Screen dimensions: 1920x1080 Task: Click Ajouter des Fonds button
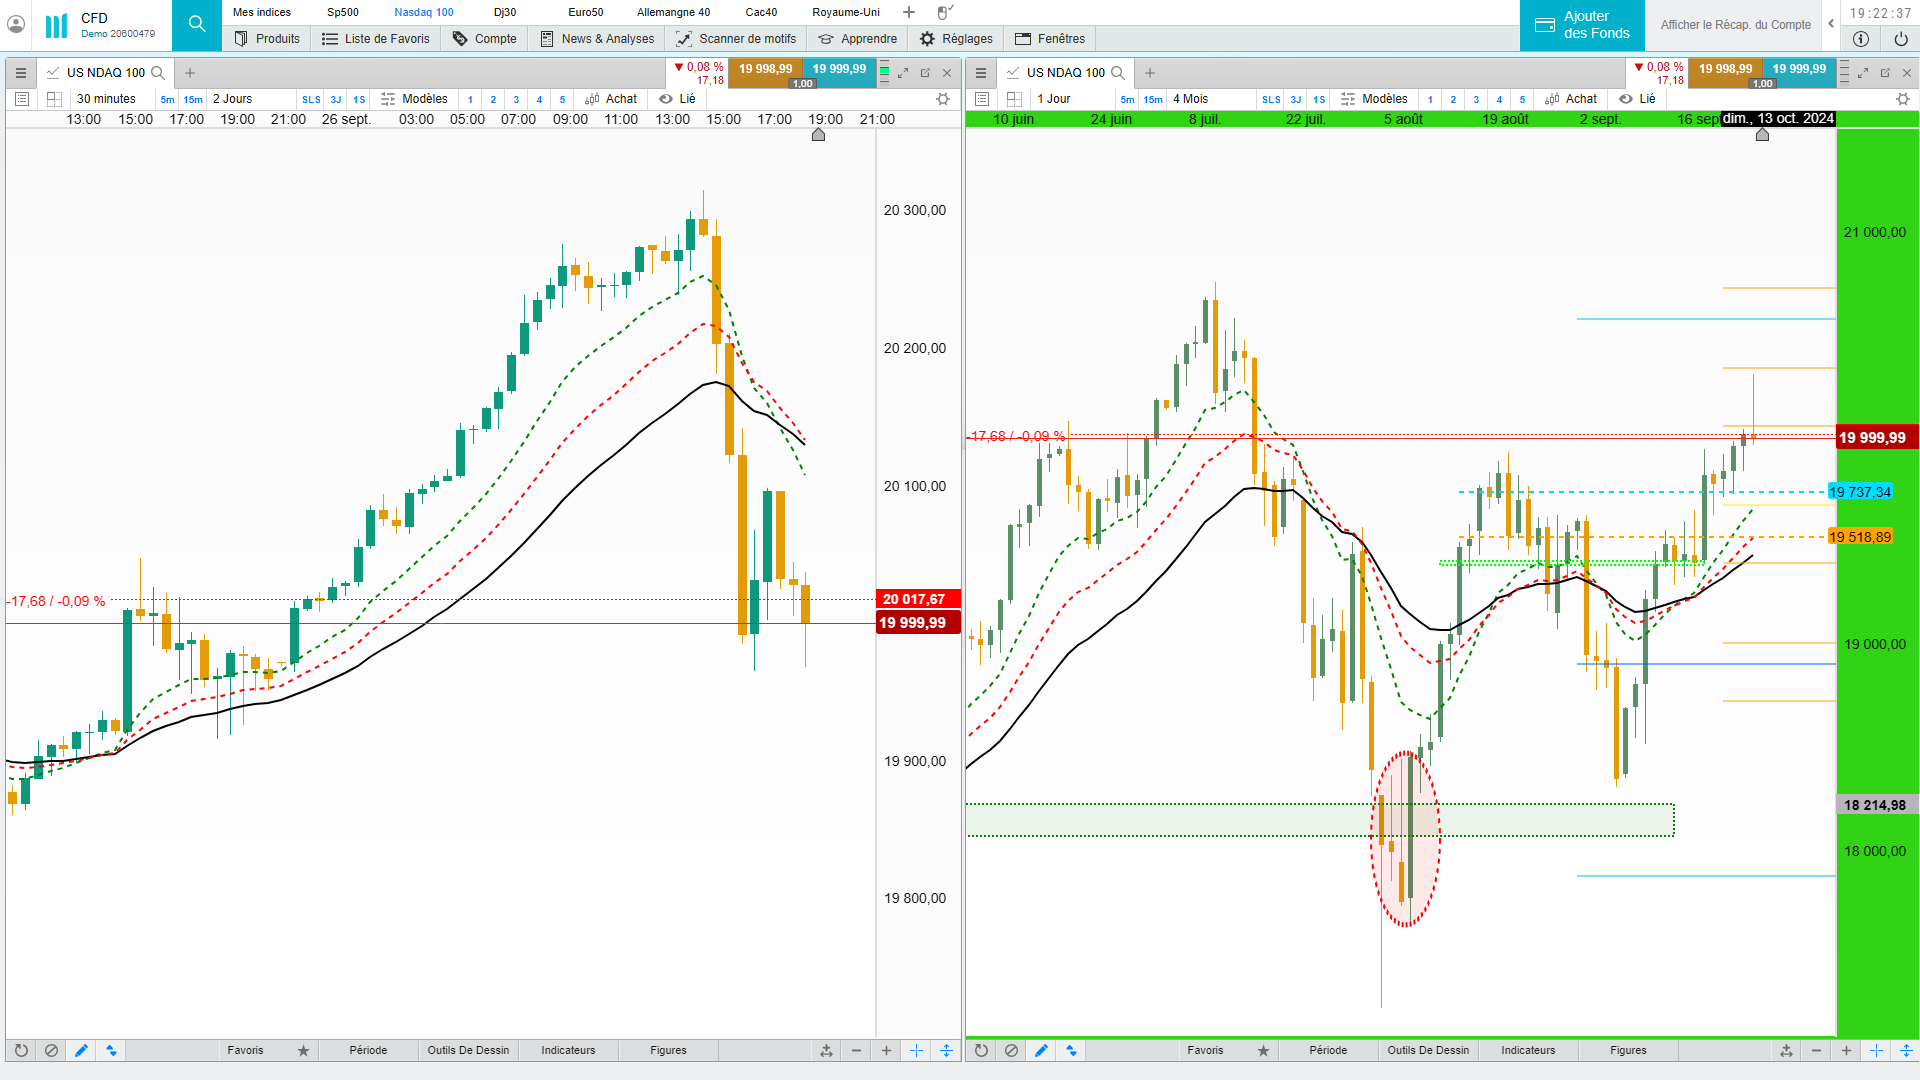[x=1582, y=25]
